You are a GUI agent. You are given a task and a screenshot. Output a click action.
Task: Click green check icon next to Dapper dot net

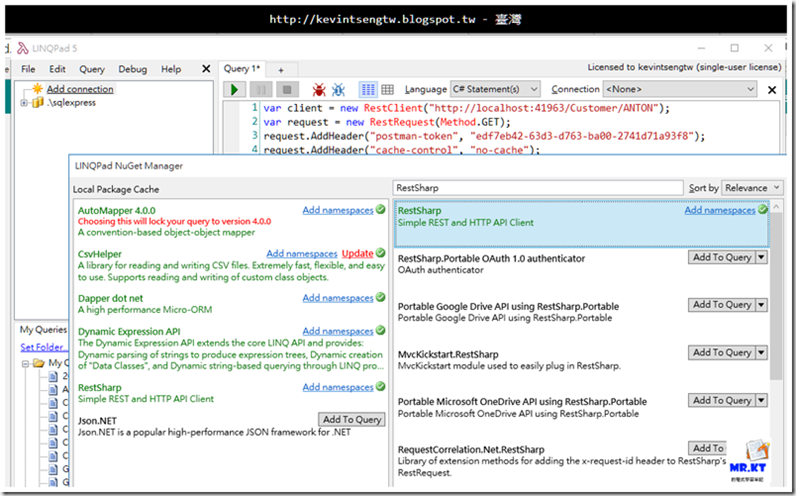coord(380,297)
